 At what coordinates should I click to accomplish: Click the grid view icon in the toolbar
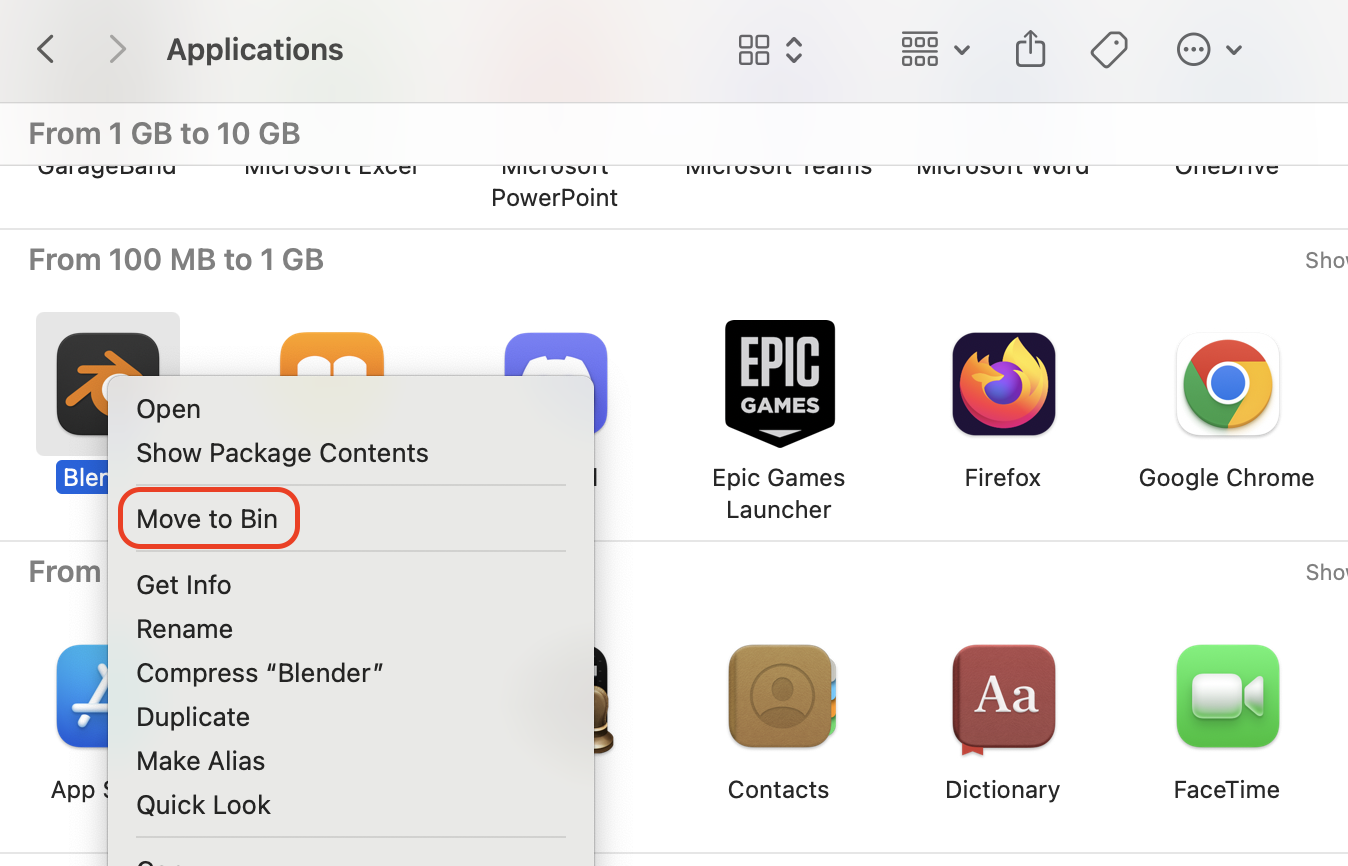754,48
